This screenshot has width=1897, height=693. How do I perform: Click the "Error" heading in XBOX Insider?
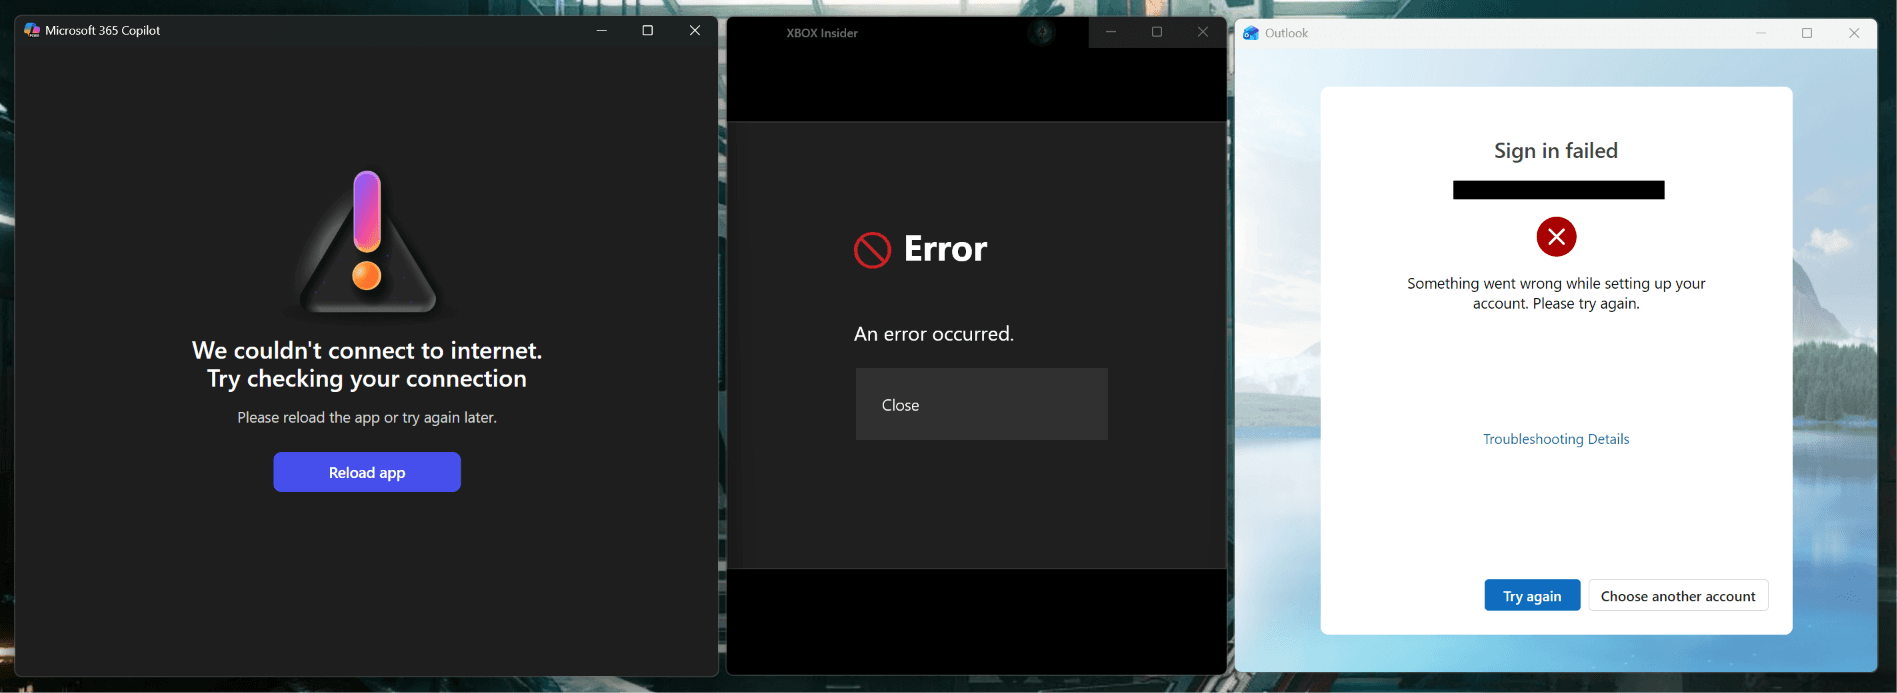[x=945, y=249]
